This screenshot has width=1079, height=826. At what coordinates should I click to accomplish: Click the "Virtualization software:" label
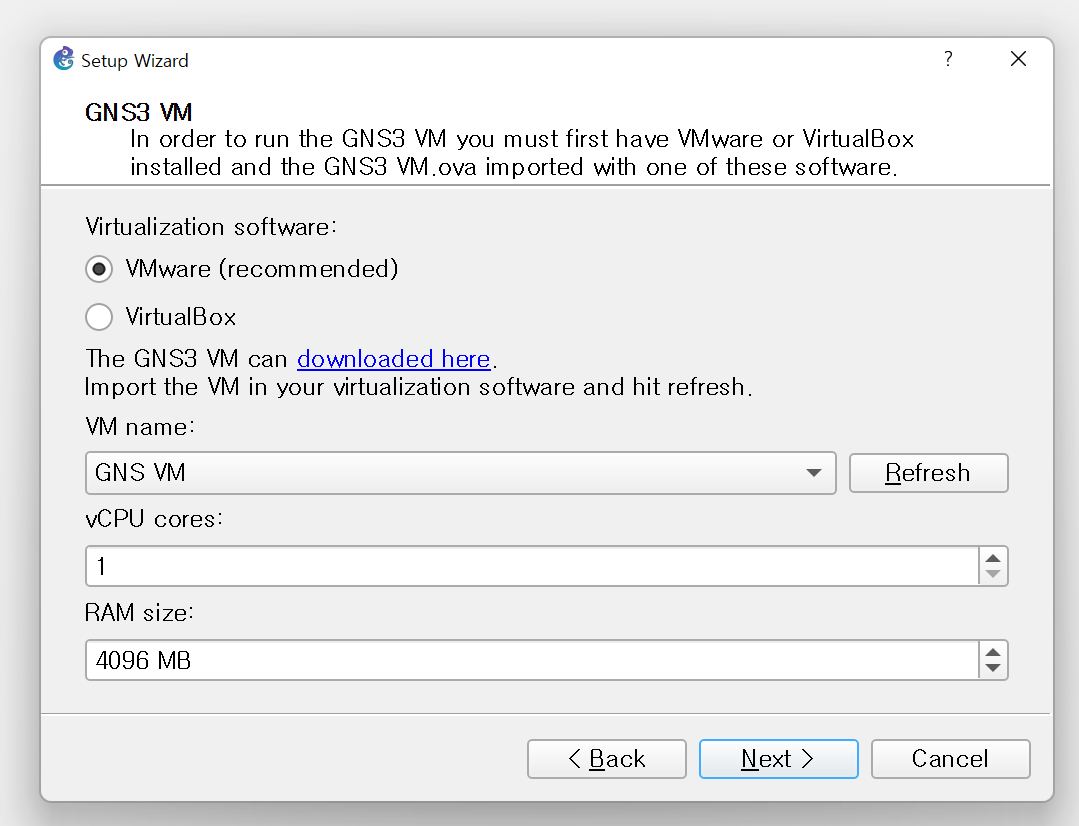[x=211, y=227]
